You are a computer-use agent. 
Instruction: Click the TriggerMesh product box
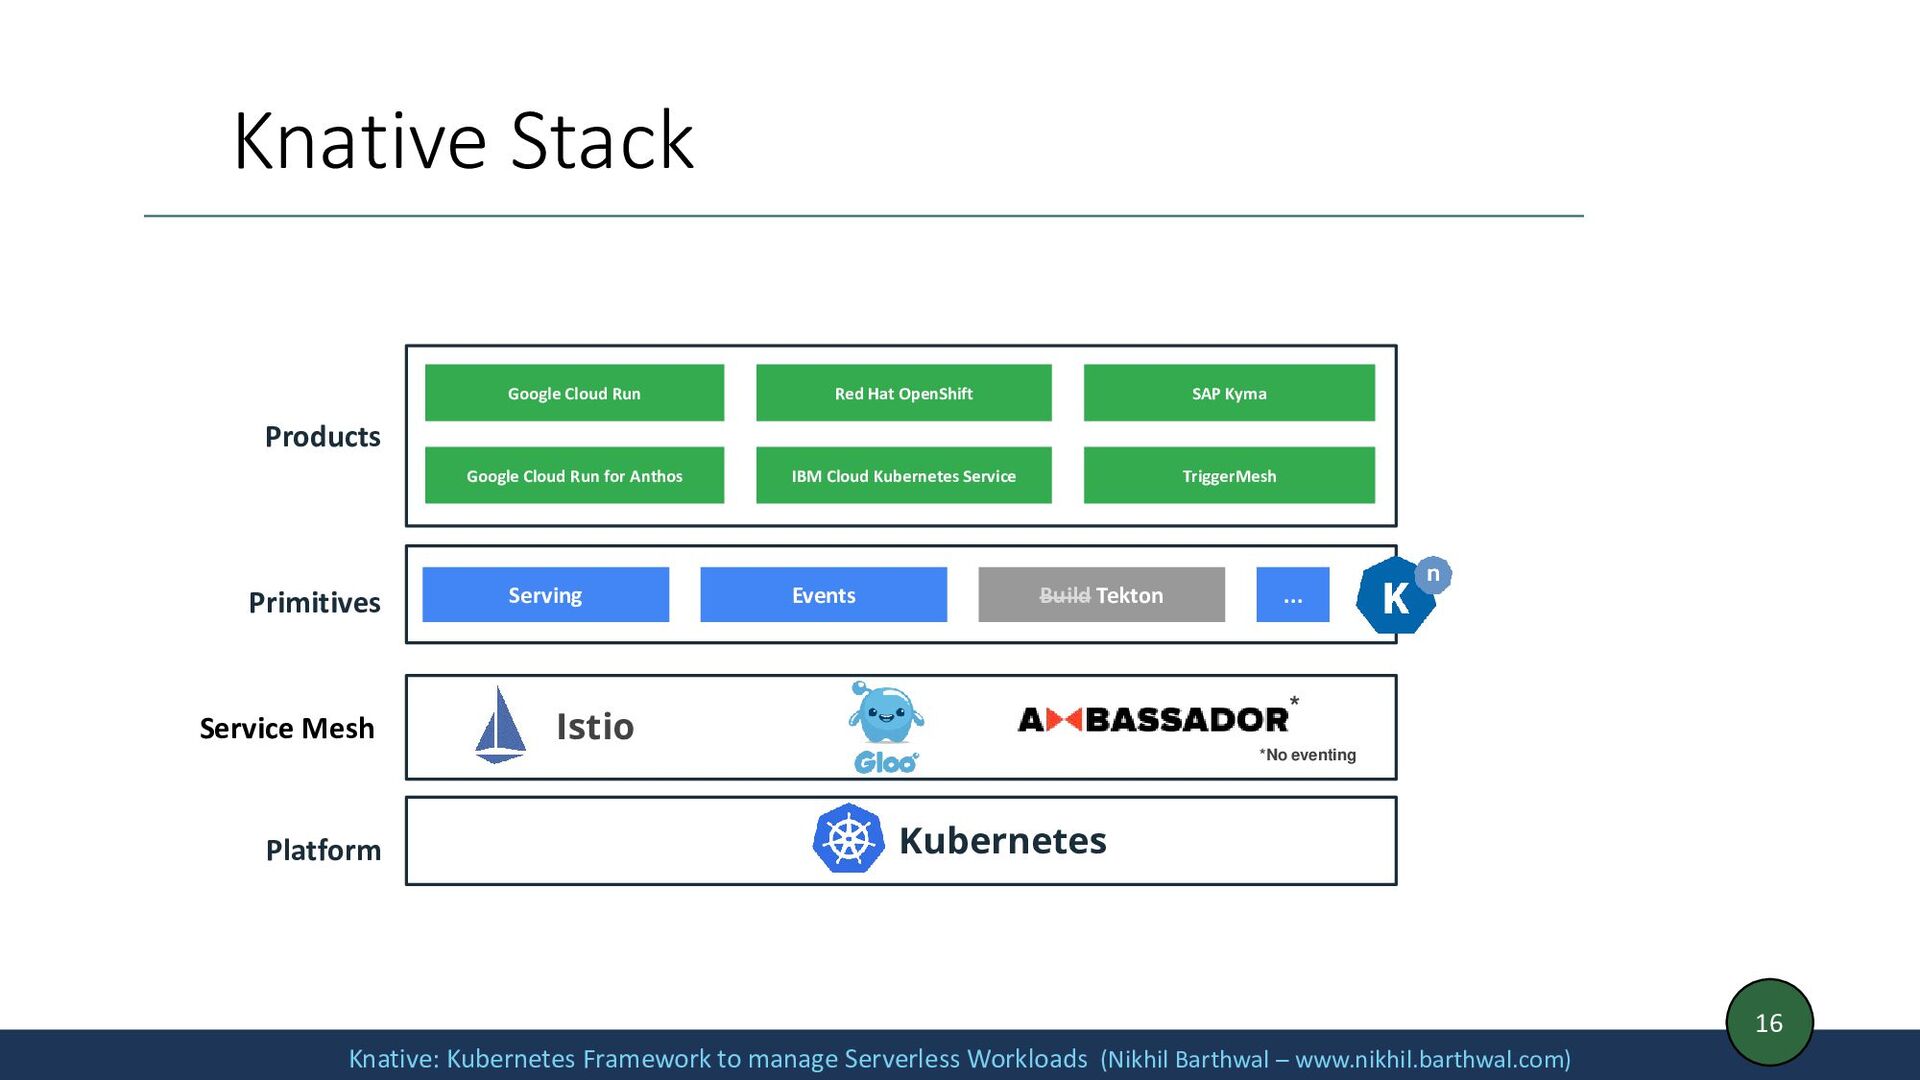pyautogui.click(x=1228, y=476)
